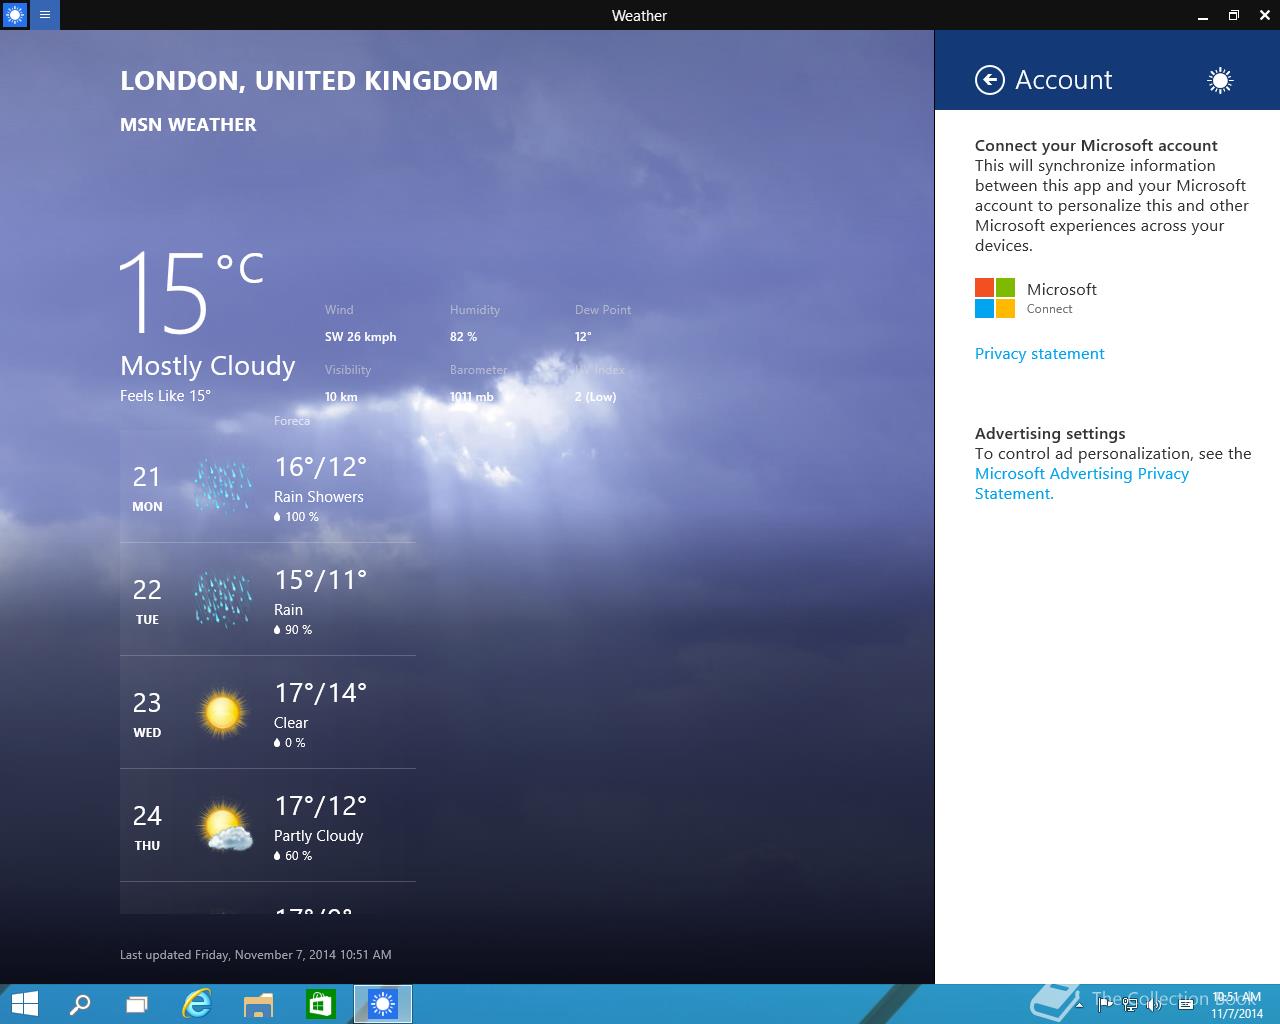The height and width of the screenshot is (1024, 1280).
Task: Select the Tuesday 22 rain icon
Action: [222, 599]
